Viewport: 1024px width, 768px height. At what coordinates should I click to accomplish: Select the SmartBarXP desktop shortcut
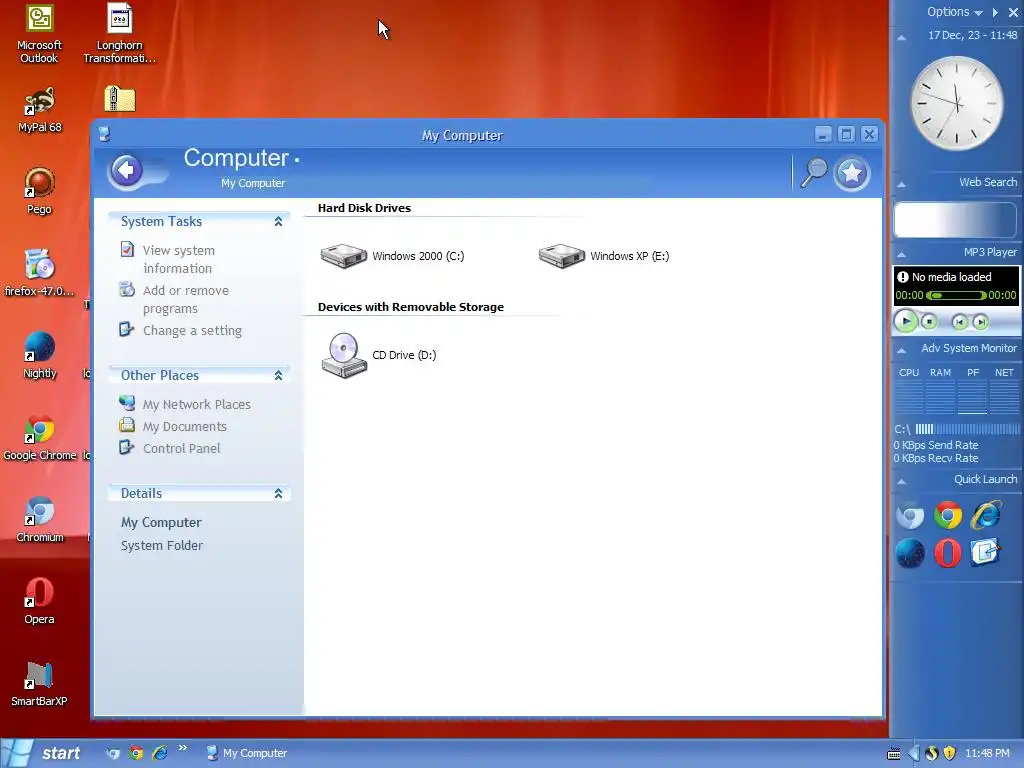(x=39, y=684)
